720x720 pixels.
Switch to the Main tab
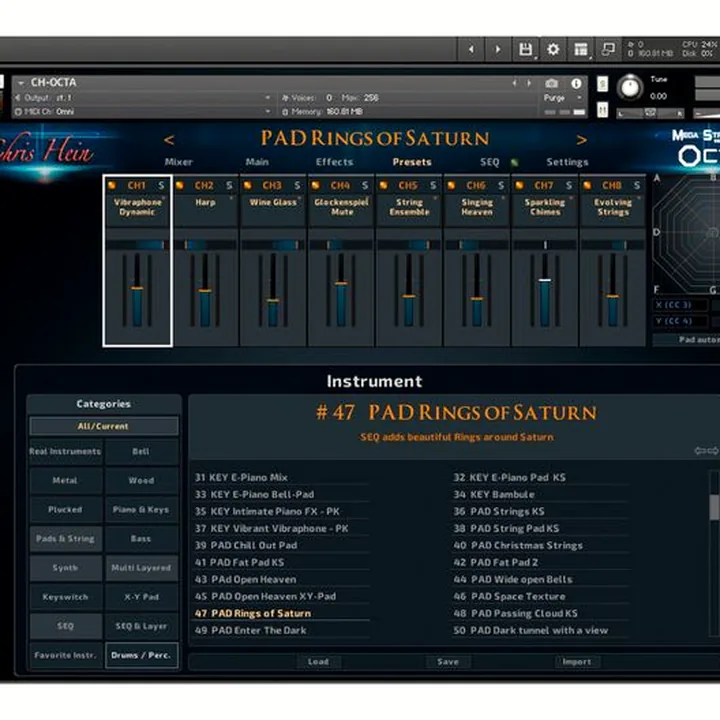click(x=257, y=162)
